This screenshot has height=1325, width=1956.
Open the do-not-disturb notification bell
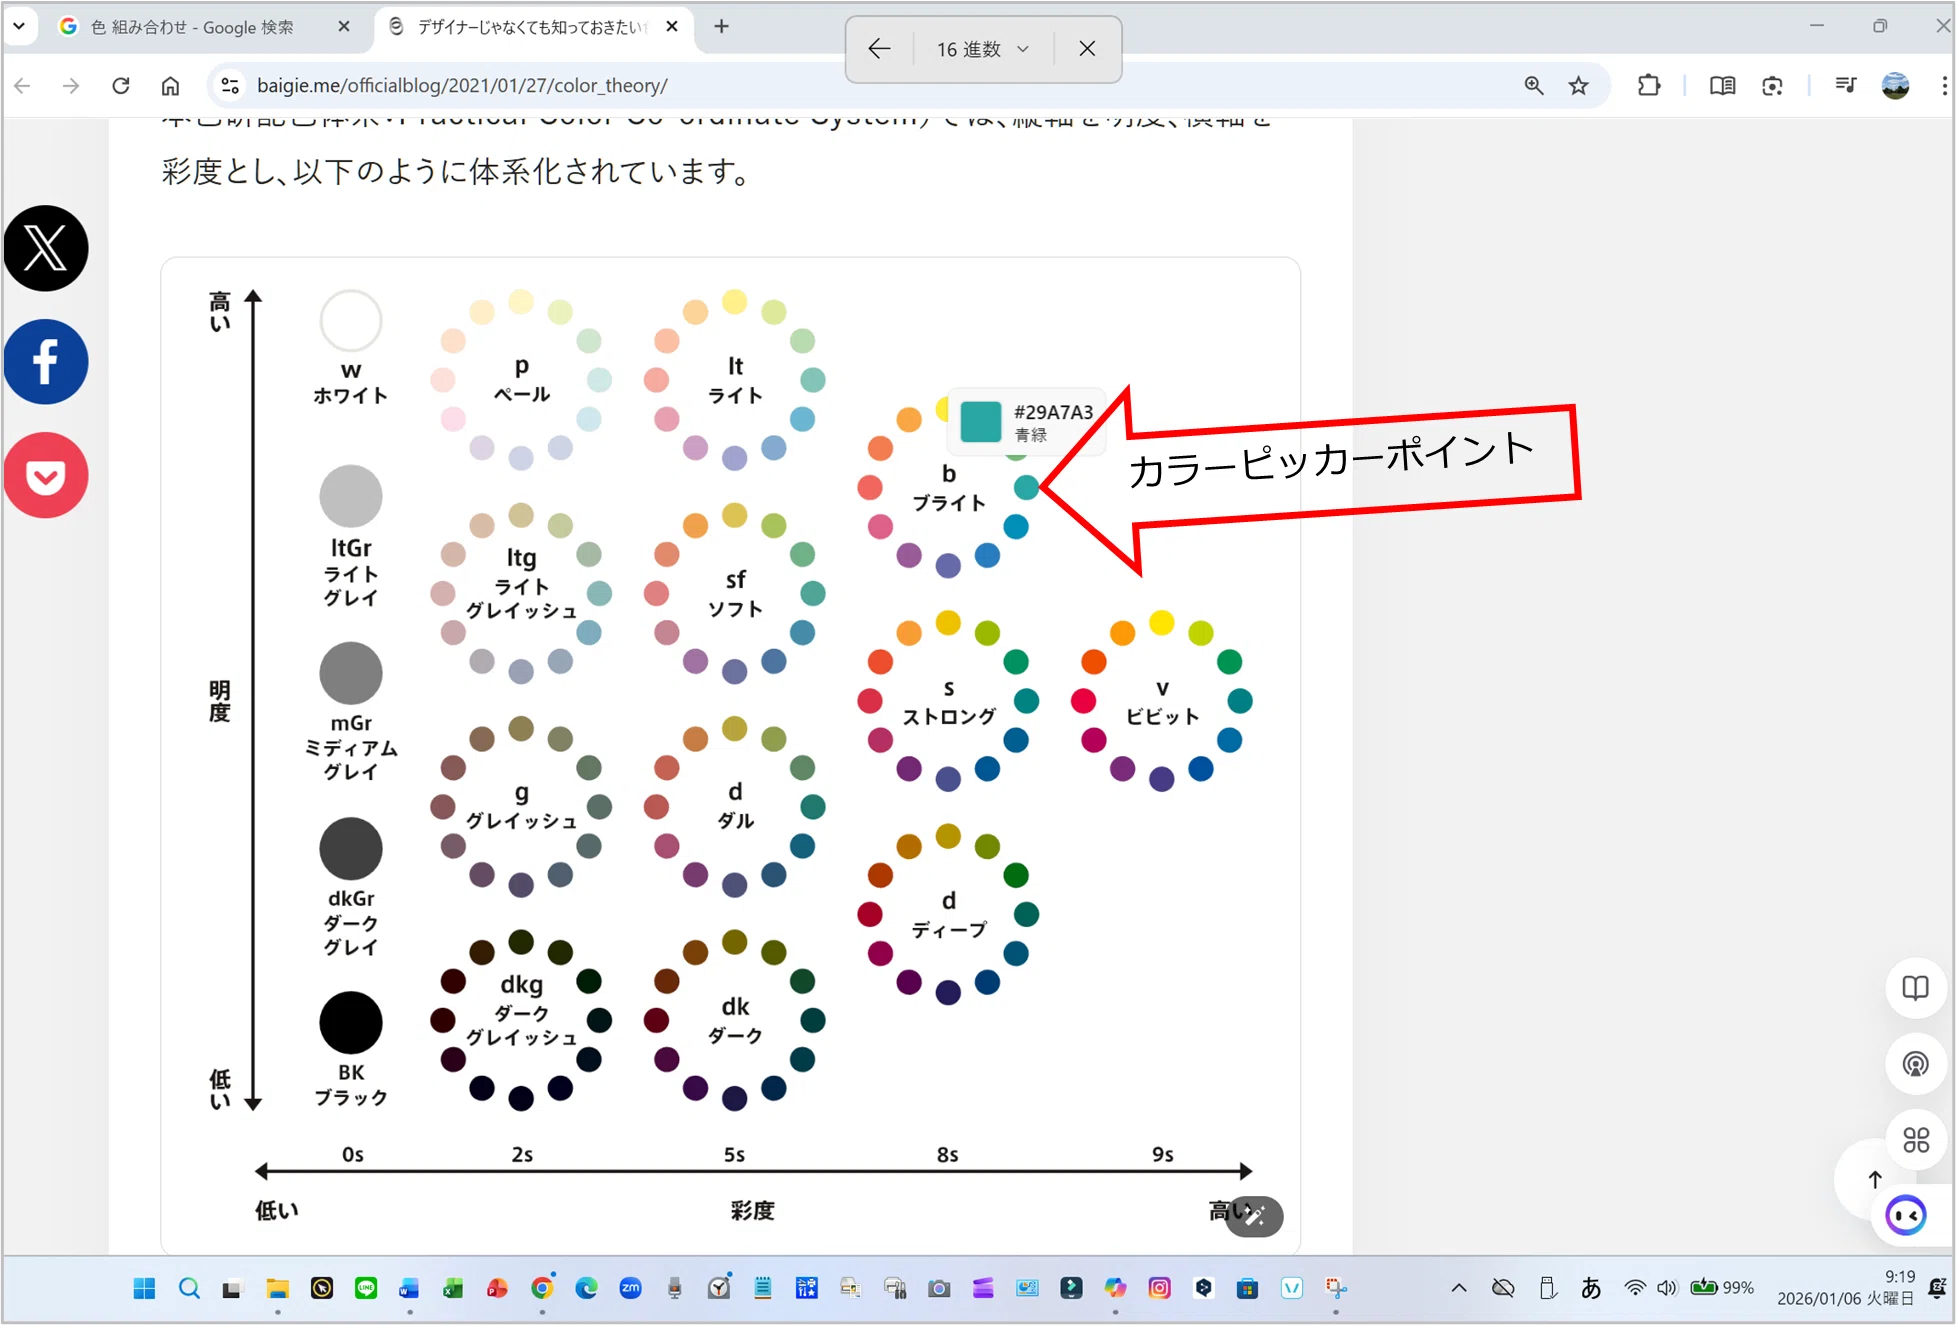(x=1936, y=1288)
